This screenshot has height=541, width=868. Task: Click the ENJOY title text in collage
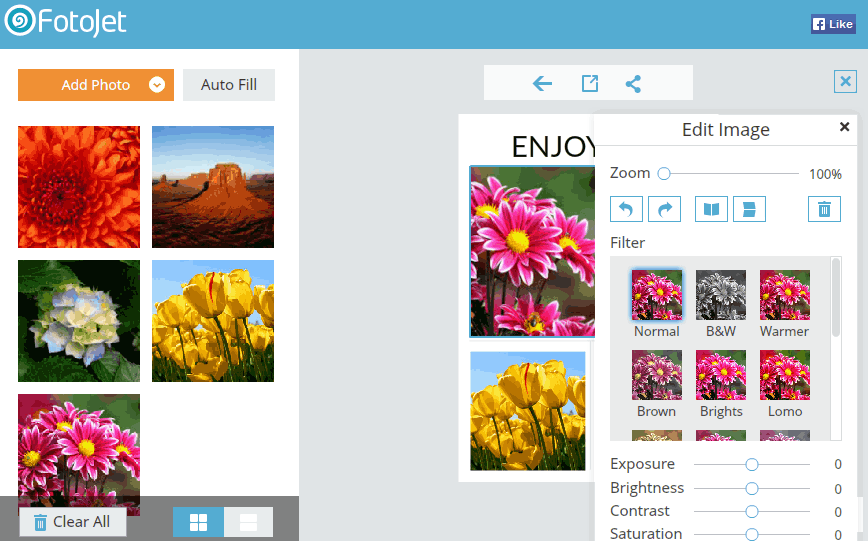pos(552,147)
